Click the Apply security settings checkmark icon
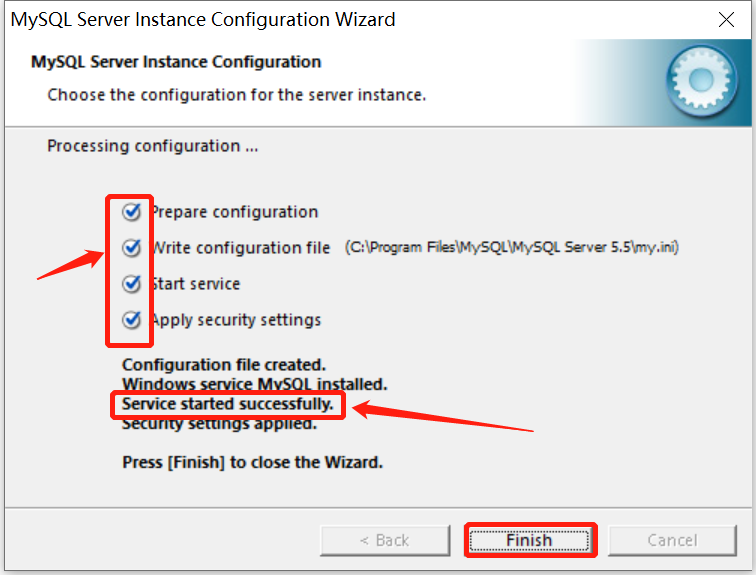Viewport: 756px width, 575px height. 131,320
